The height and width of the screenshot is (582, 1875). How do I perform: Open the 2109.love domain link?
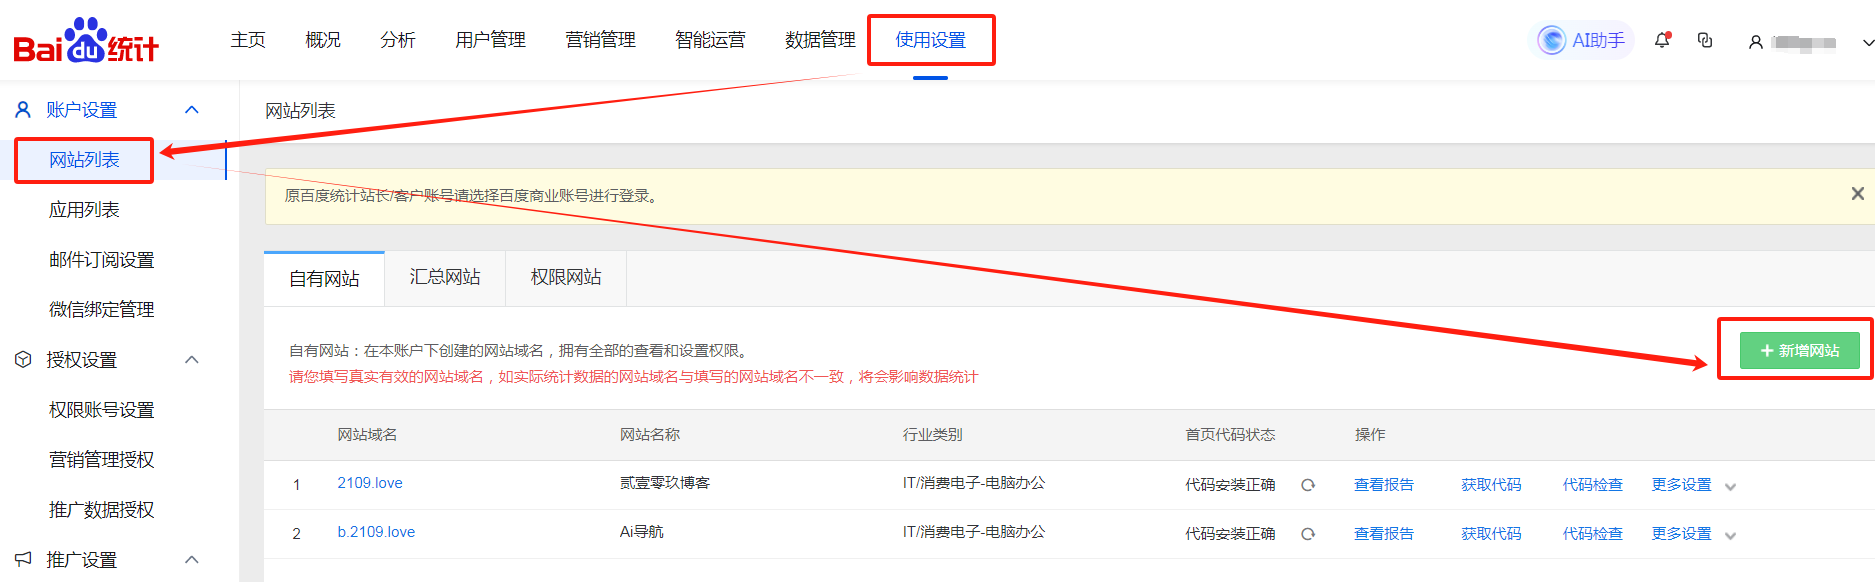point(370,483)
